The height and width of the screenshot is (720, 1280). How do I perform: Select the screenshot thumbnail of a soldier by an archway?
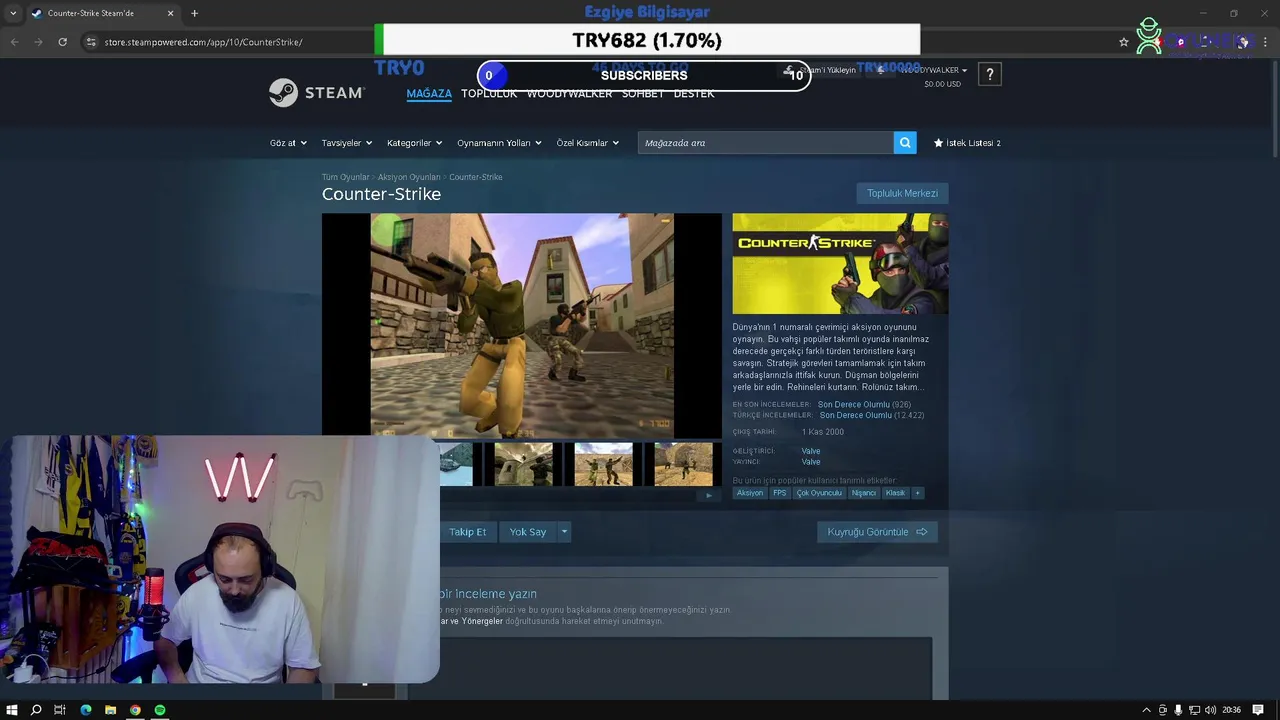tap(523, 464)
